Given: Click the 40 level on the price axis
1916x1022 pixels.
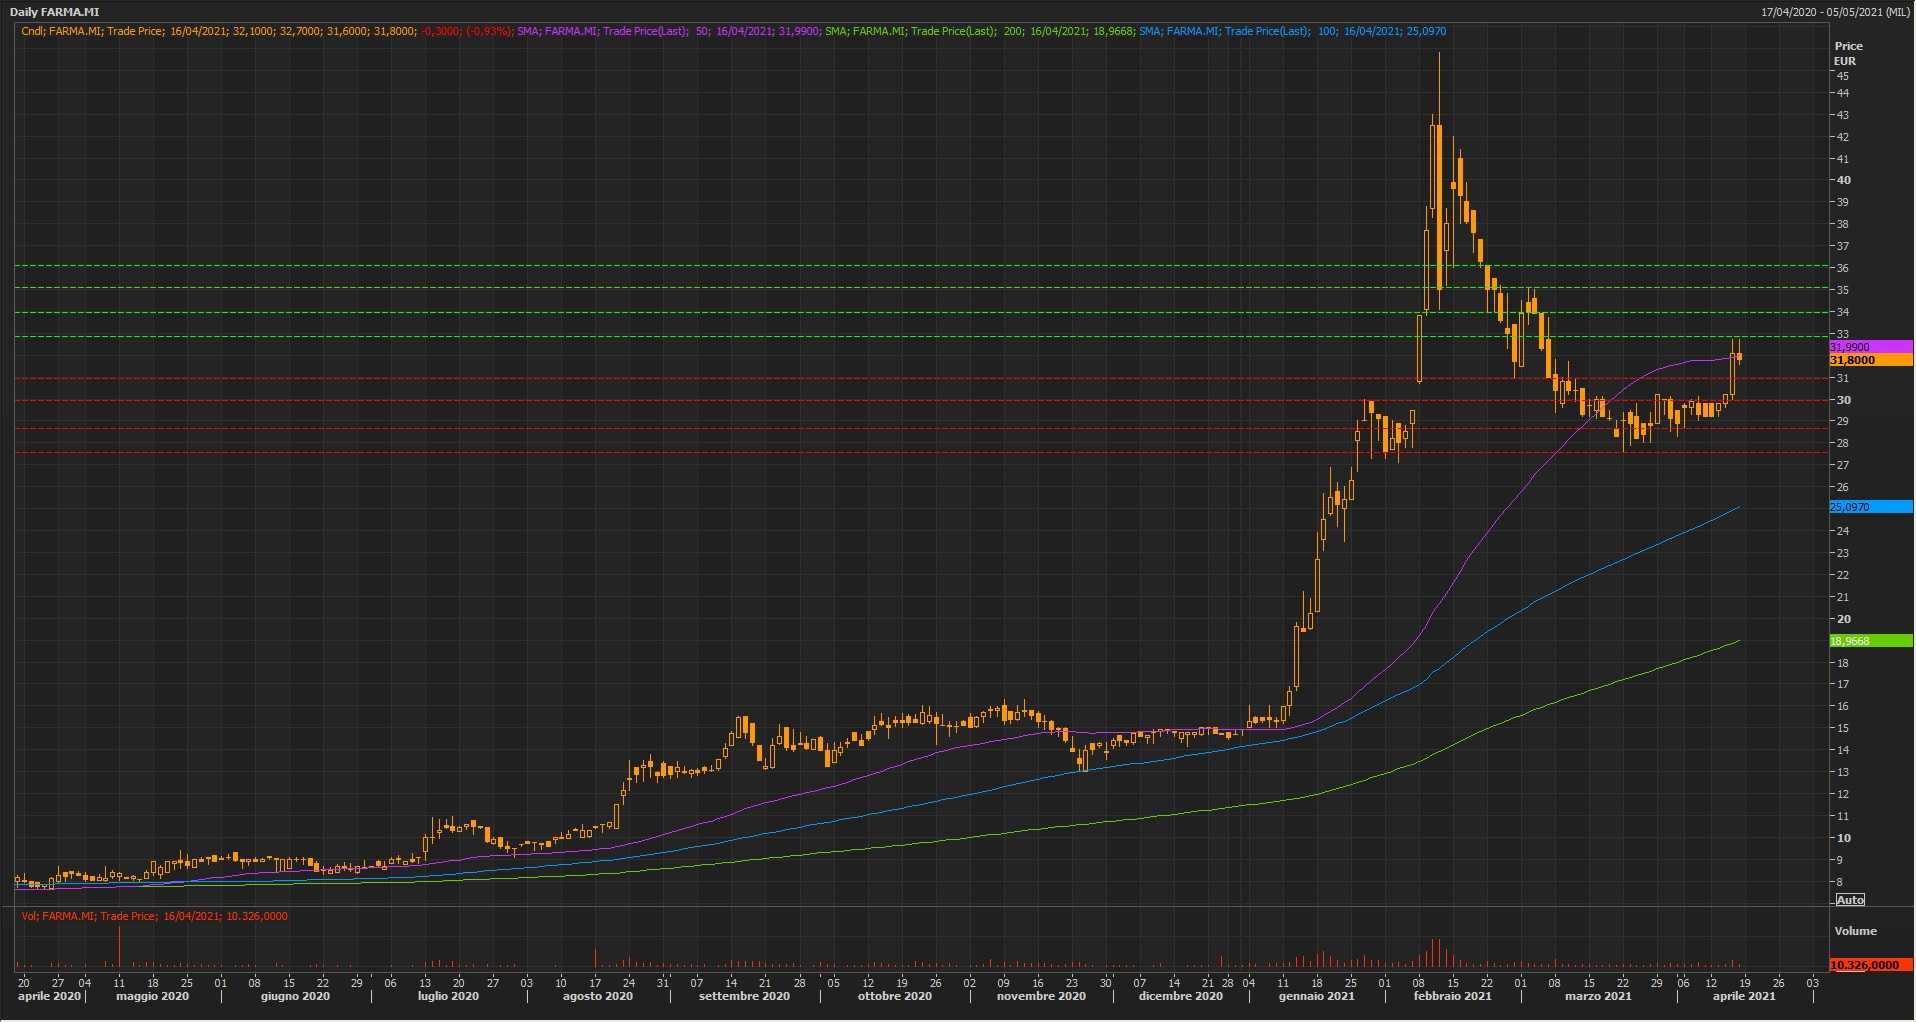Looking at the screenshot, I should pos(1843,181).
